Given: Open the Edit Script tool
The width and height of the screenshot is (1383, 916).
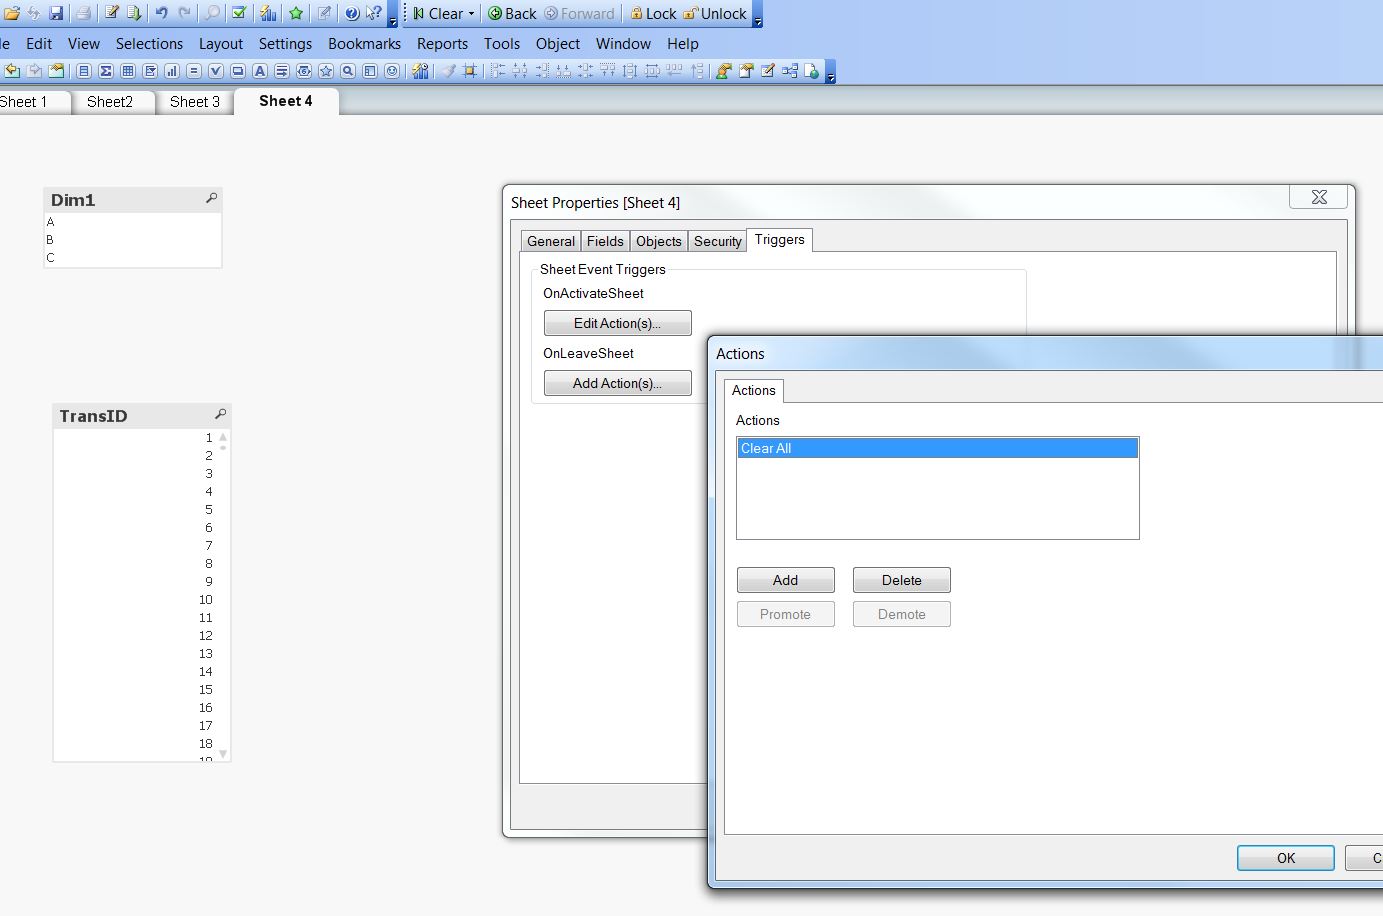Looking at the screenshot, I should coord(111,13).
